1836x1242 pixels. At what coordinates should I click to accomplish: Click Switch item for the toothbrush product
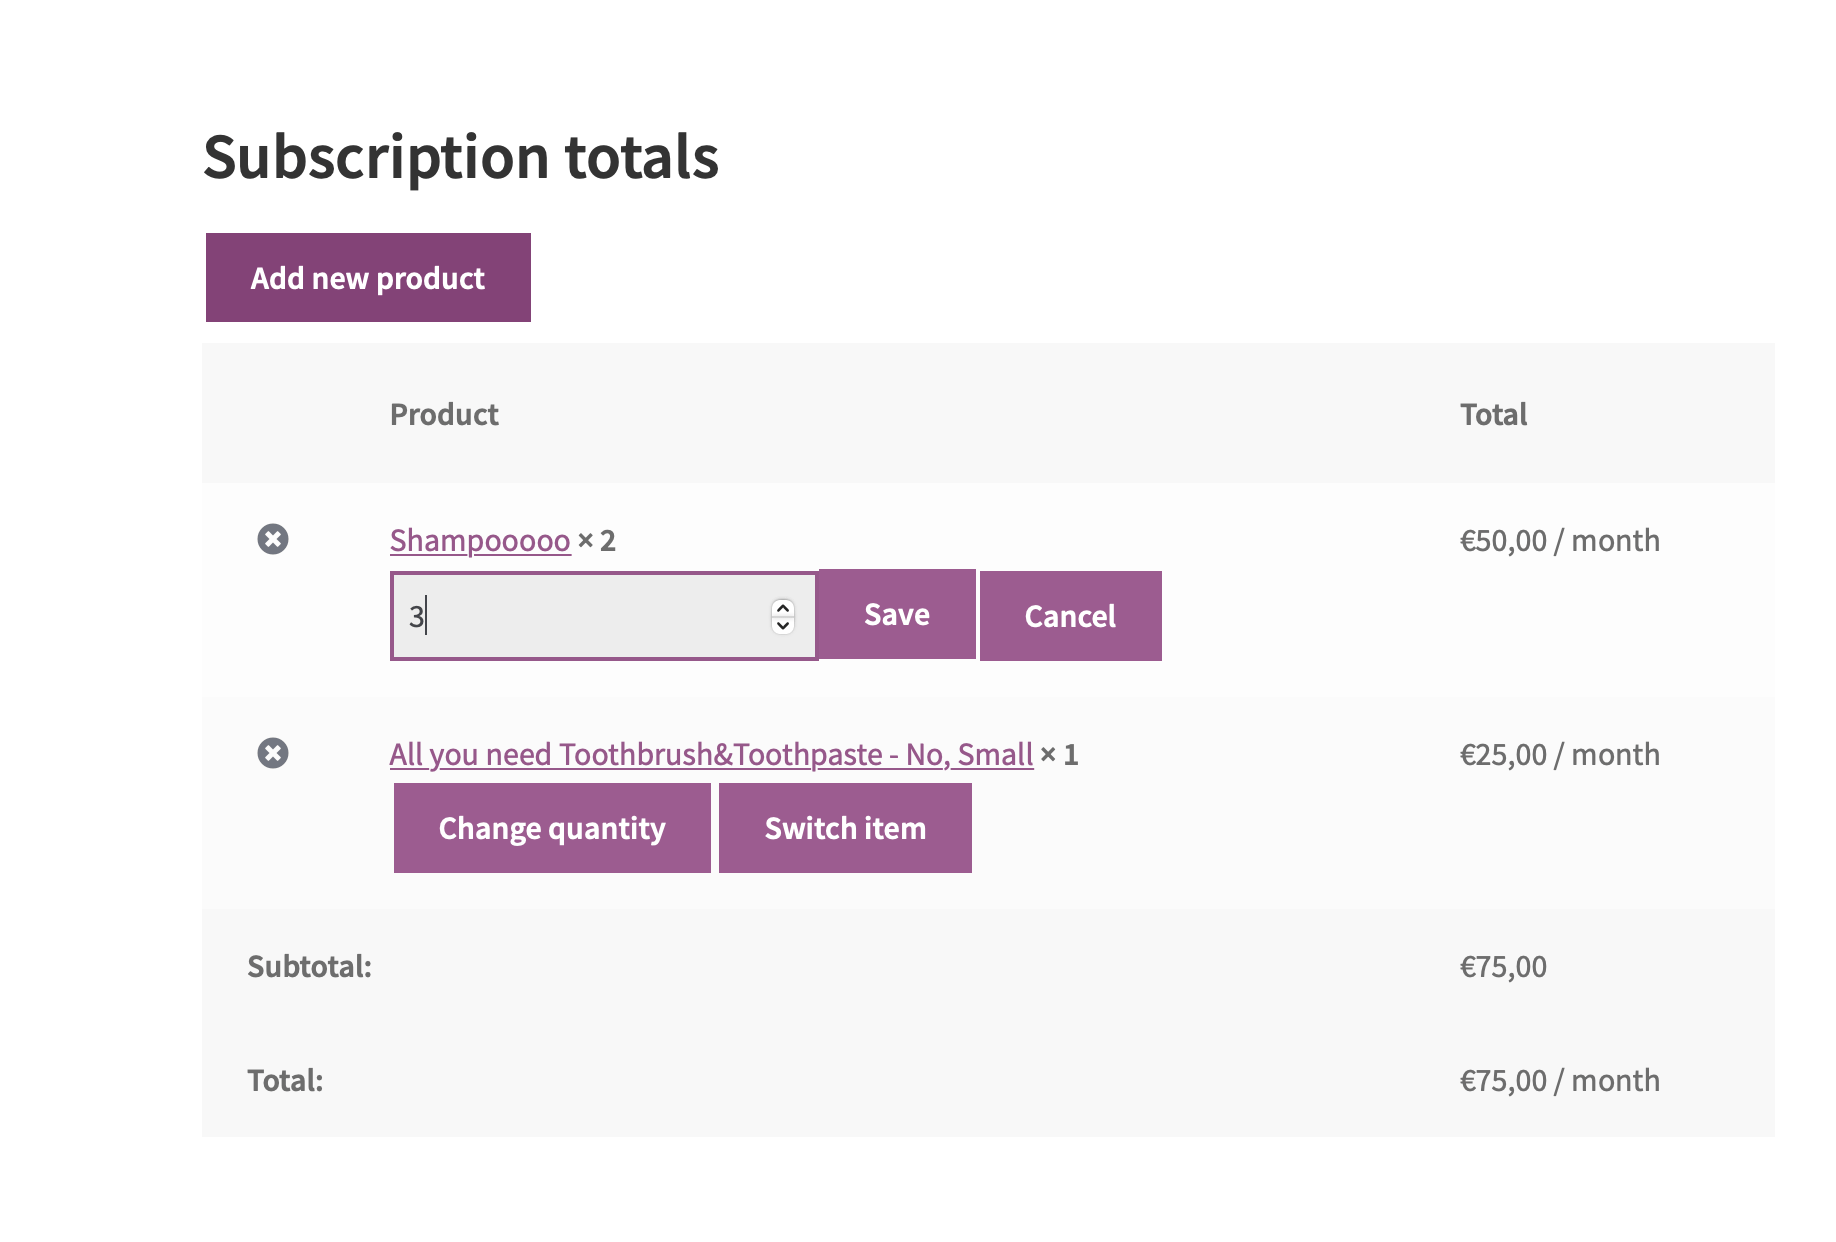click(x=845, y=827)
